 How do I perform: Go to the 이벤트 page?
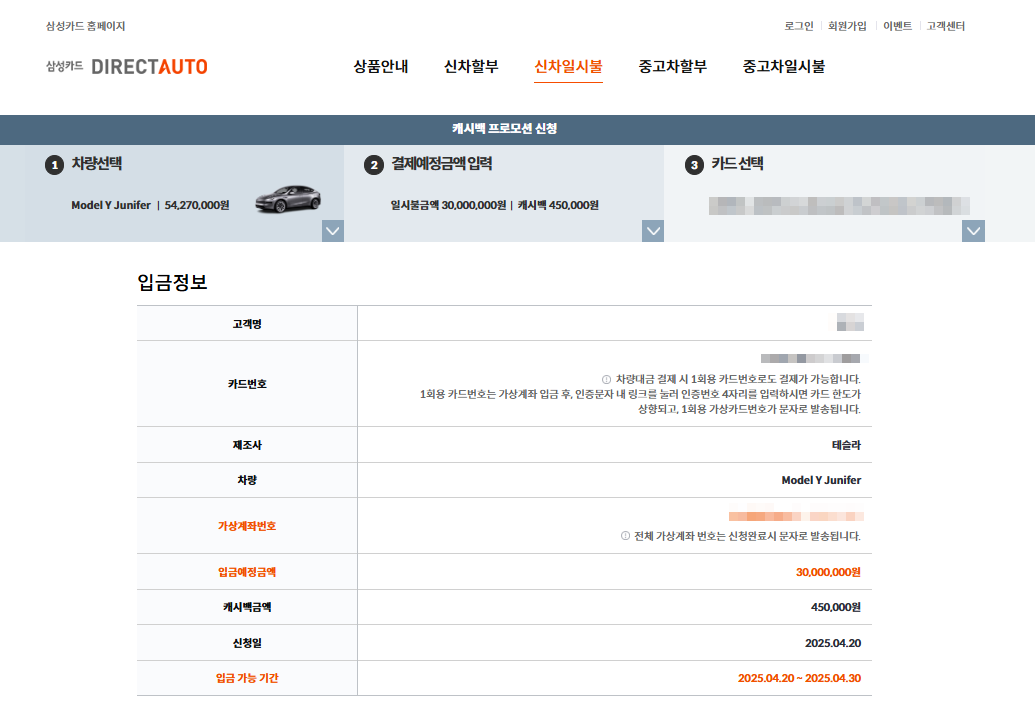[x=898, y=26]
